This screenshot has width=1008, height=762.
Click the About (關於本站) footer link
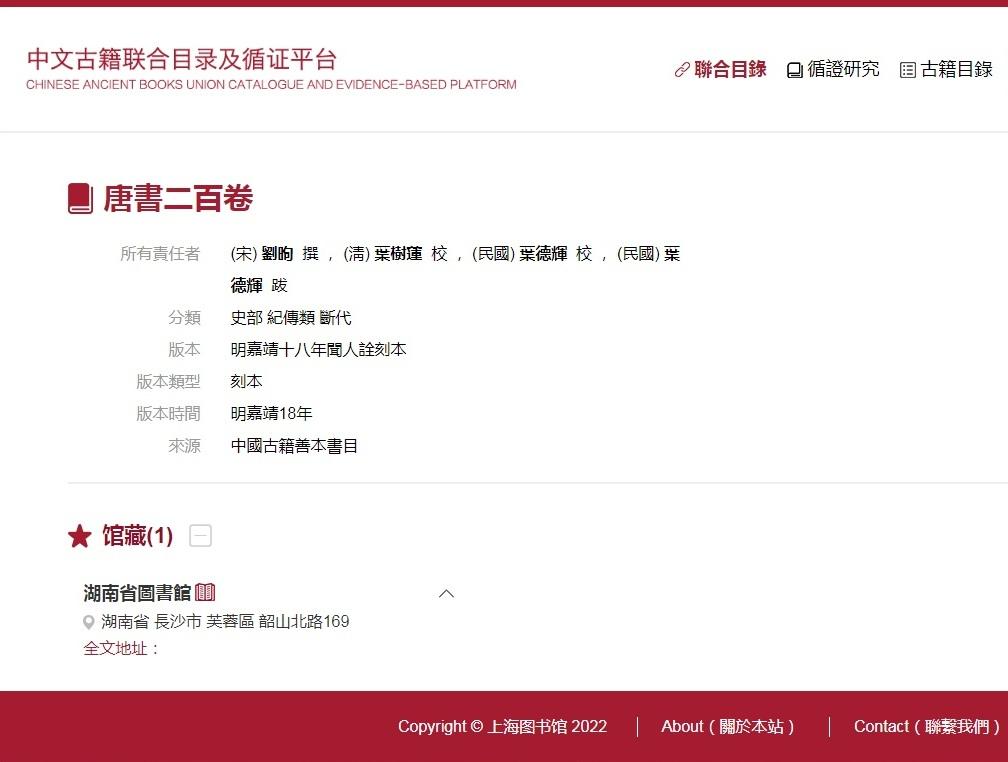(x=727, y=727)
